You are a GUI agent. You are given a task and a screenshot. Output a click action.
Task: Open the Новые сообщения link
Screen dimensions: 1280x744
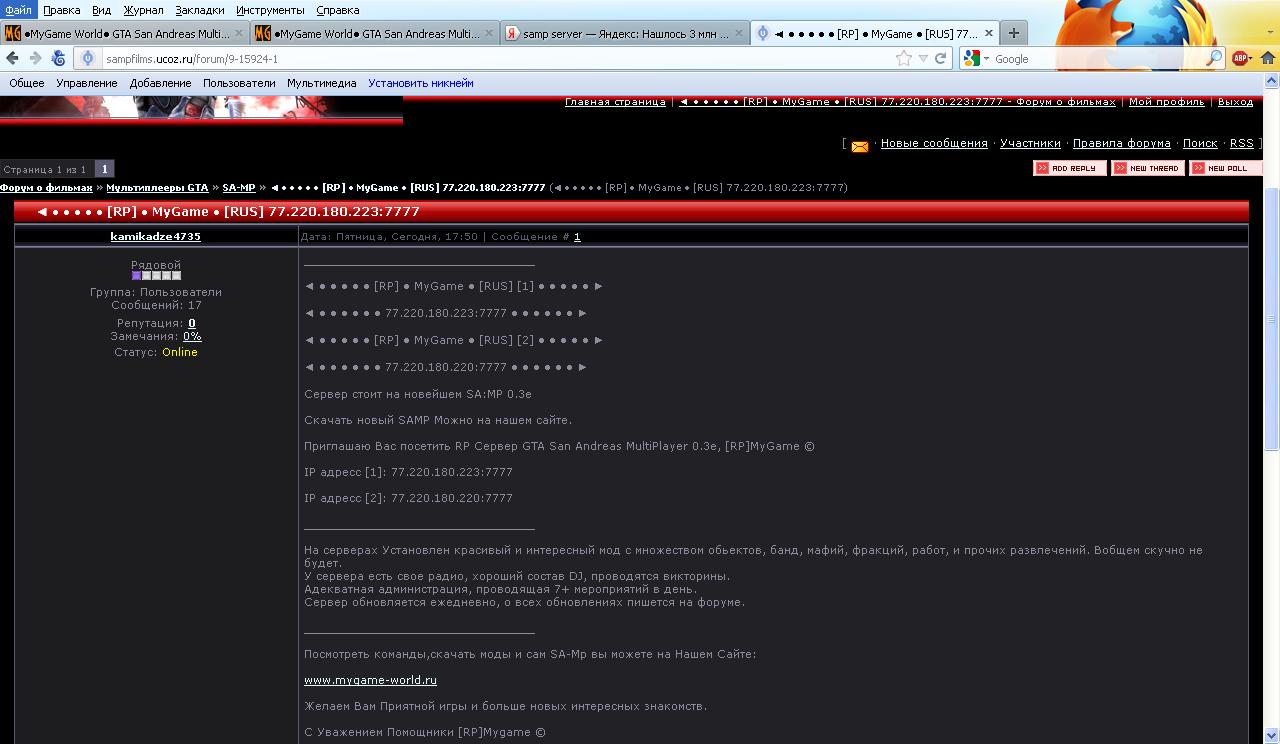click(934, 143)
